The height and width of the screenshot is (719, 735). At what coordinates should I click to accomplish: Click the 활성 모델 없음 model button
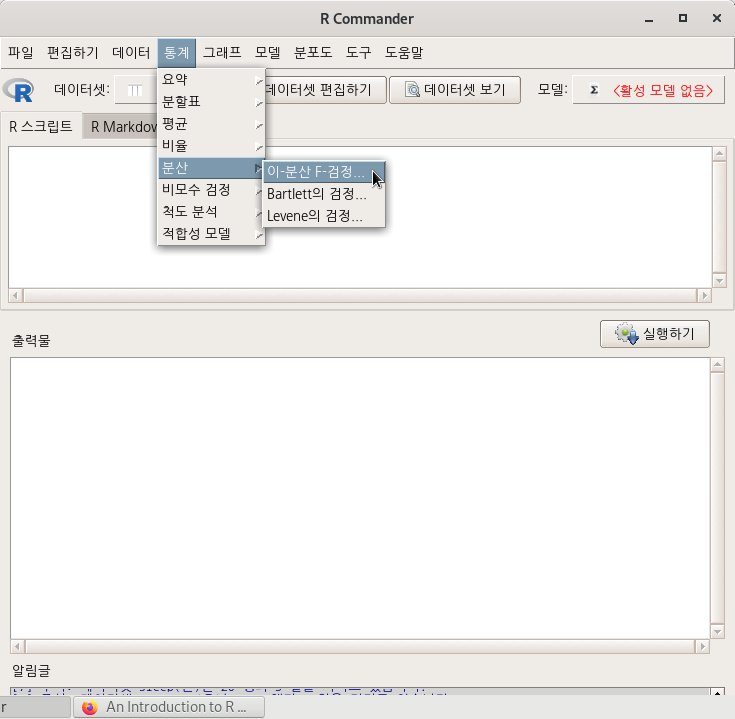click(648, 90)
